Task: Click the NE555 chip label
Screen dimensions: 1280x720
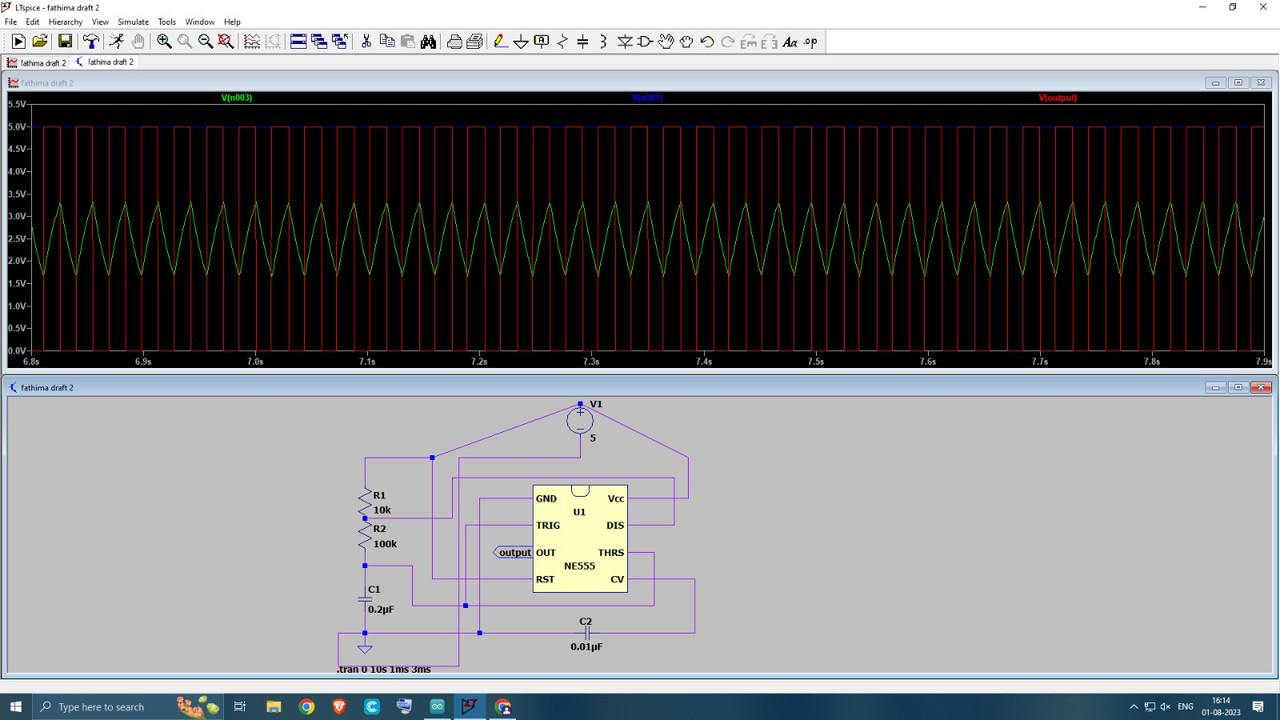Action: 579,566
